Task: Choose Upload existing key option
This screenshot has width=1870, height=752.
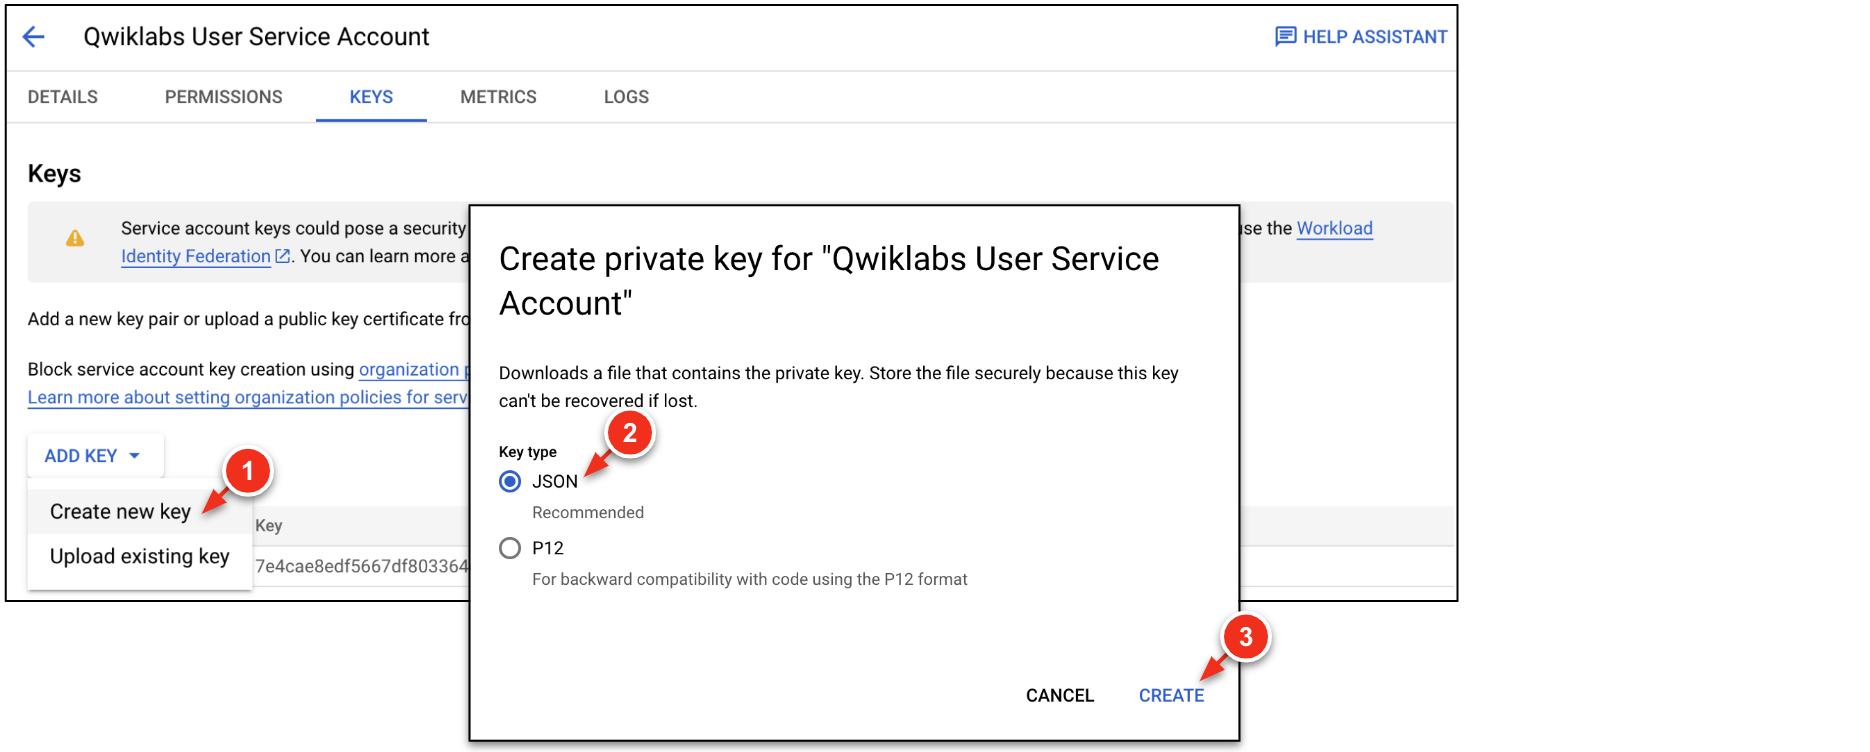Action: tap(139, 557)
